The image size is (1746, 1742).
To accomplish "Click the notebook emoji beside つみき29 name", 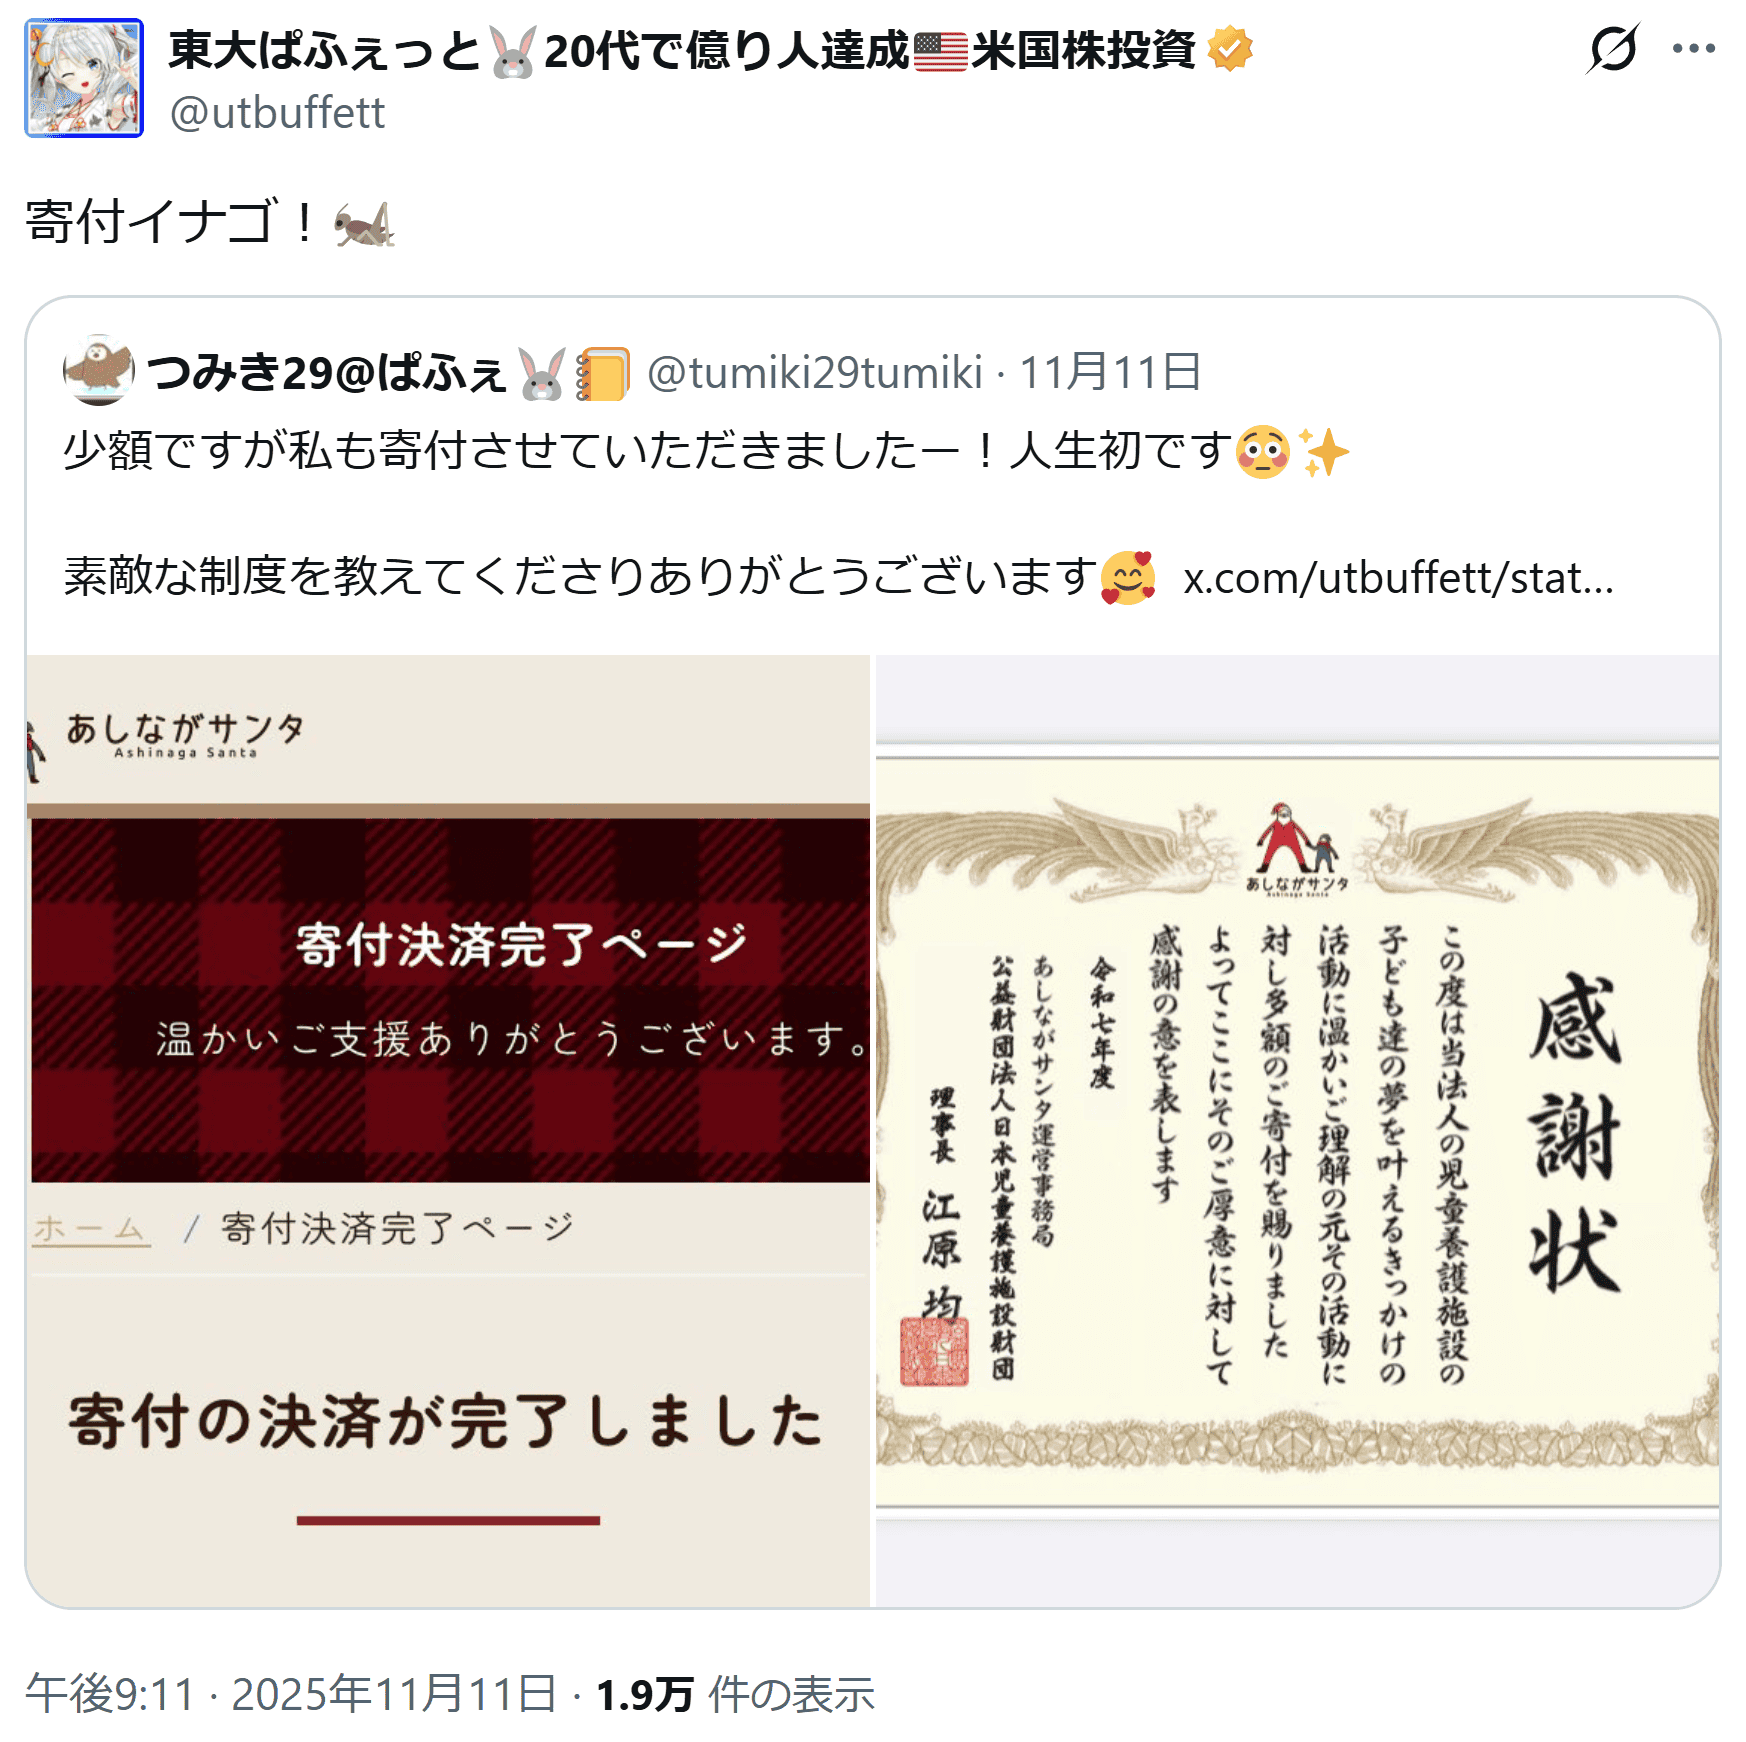I will (602, 373).
